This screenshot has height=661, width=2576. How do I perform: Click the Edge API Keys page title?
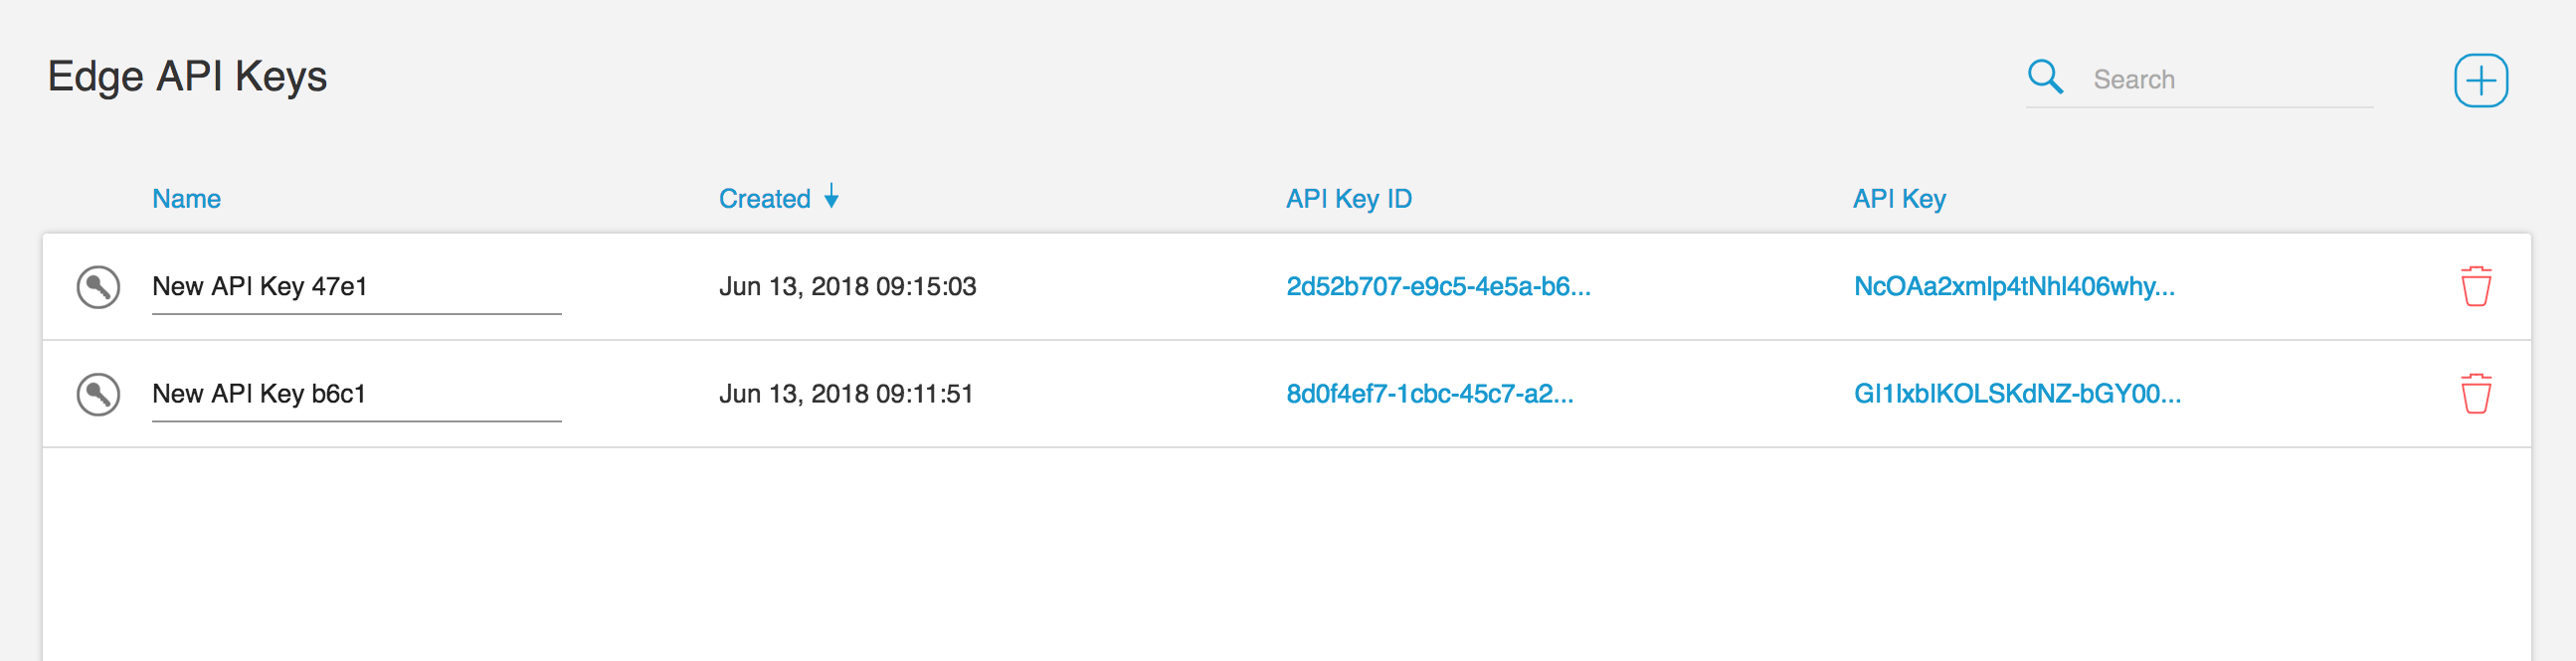188,75
